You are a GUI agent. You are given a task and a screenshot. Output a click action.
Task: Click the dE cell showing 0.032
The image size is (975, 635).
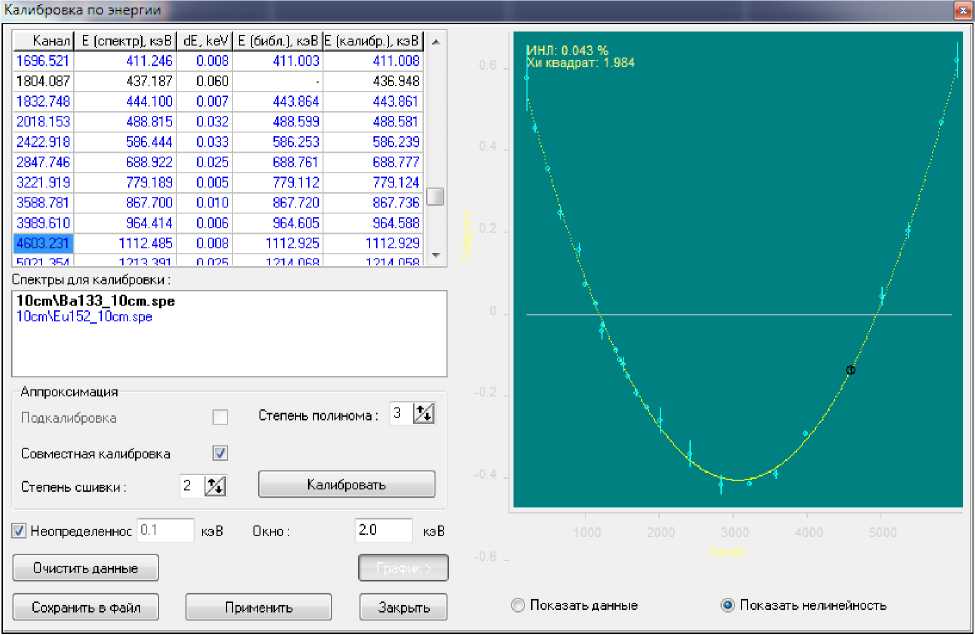[205, 122]
